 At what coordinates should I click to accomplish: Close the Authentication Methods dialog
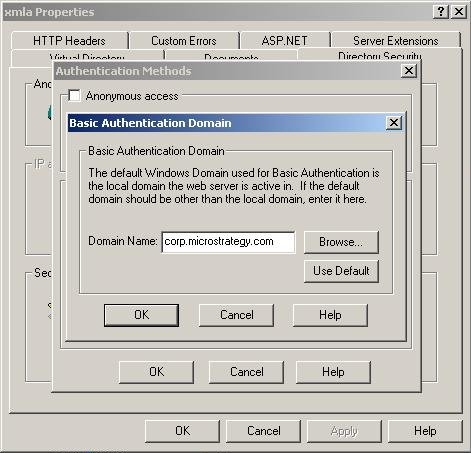coord(409,71)
